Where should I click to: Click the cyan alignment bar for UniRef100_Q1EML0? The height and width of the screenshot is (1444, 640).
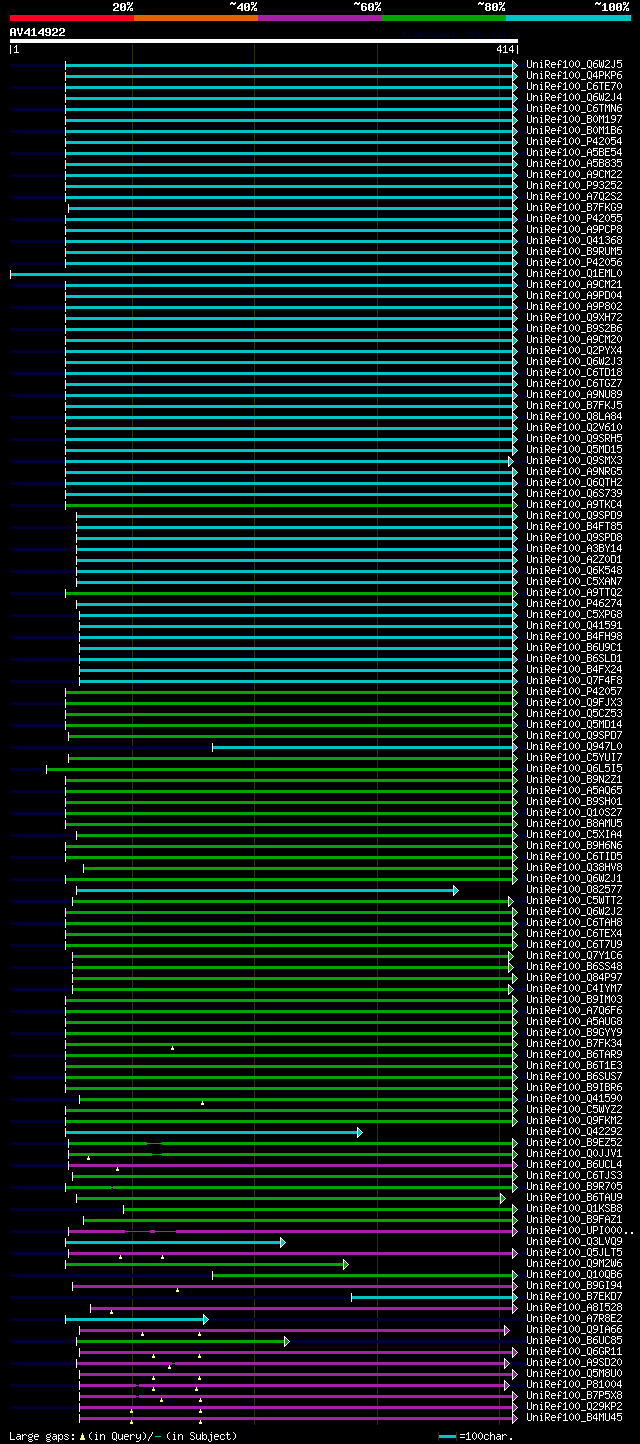point(264,273)
